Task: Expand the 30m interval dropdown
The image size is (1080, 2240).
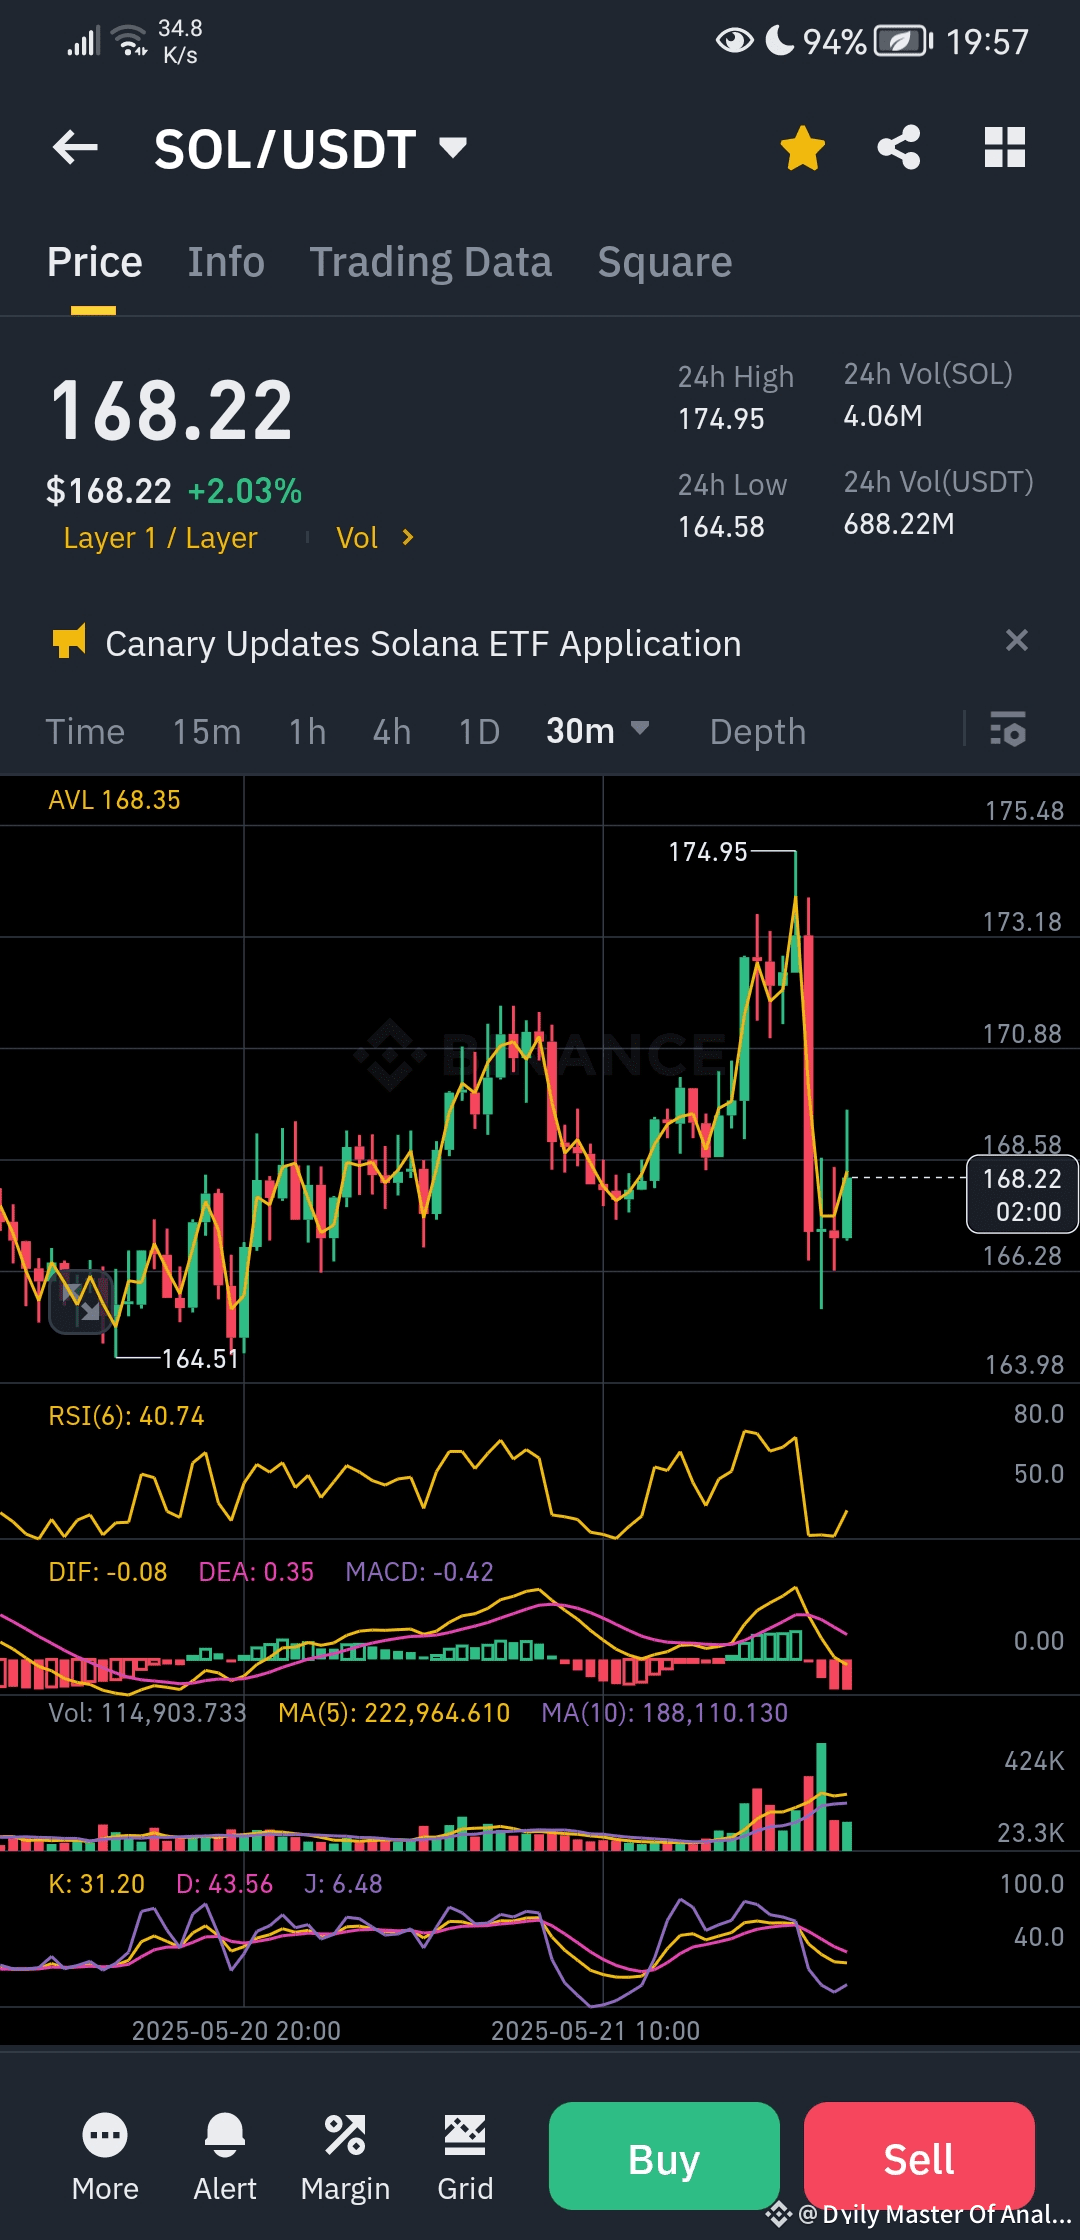Action: (x=598, y=731)
